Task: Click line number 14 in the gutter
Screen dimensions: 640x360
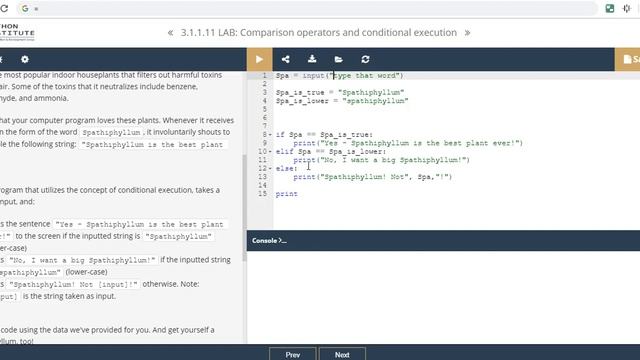Action: (262, 185)
